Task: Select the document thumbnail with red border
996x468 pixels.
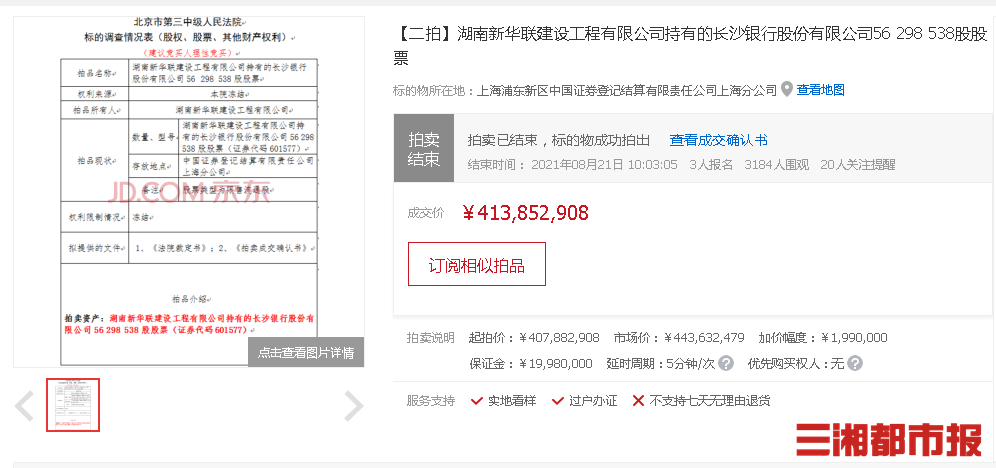Action: coord(73,405)
